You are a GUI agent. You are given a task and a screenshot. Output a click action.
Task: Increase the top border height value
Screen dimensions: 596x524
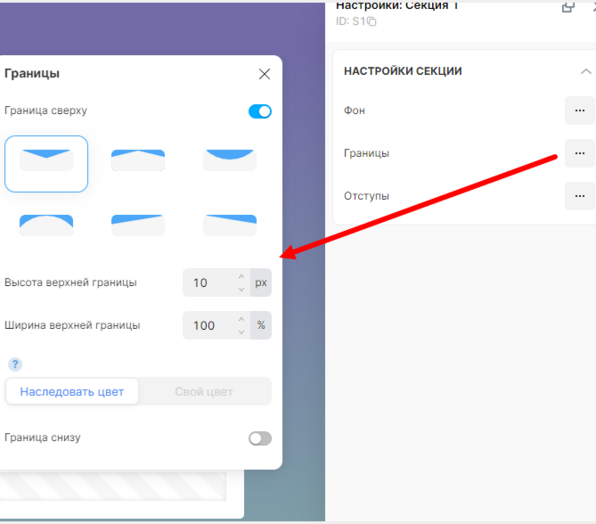[241, 277]
